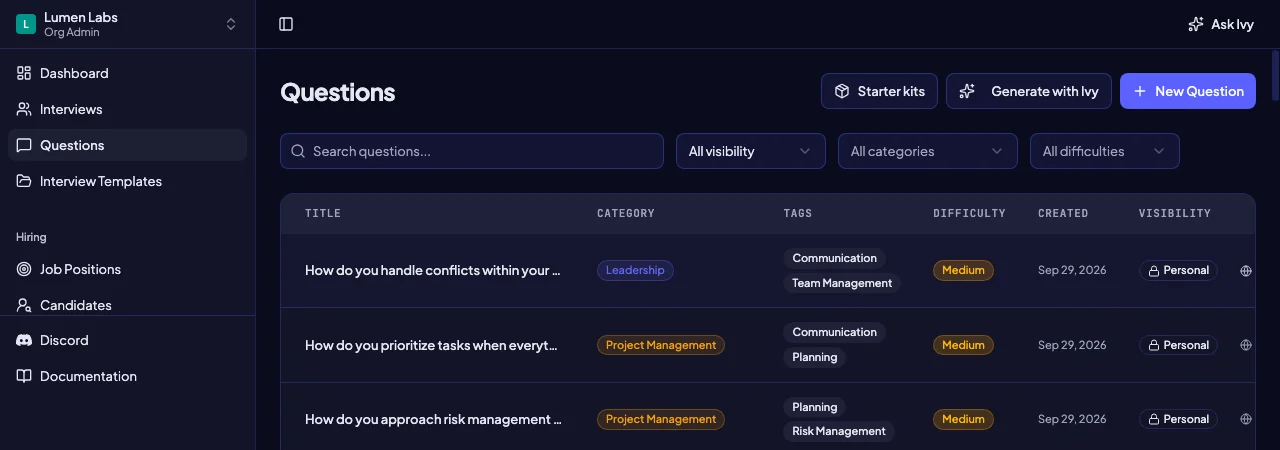Click the Starter kits box icon
This screenshot has height=450, width=1280.
click(842, 91)
